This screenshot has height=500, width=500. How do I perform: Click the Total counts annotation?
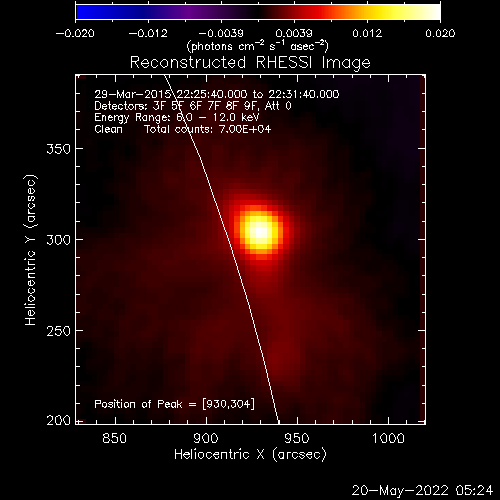(x=207, y=129)
